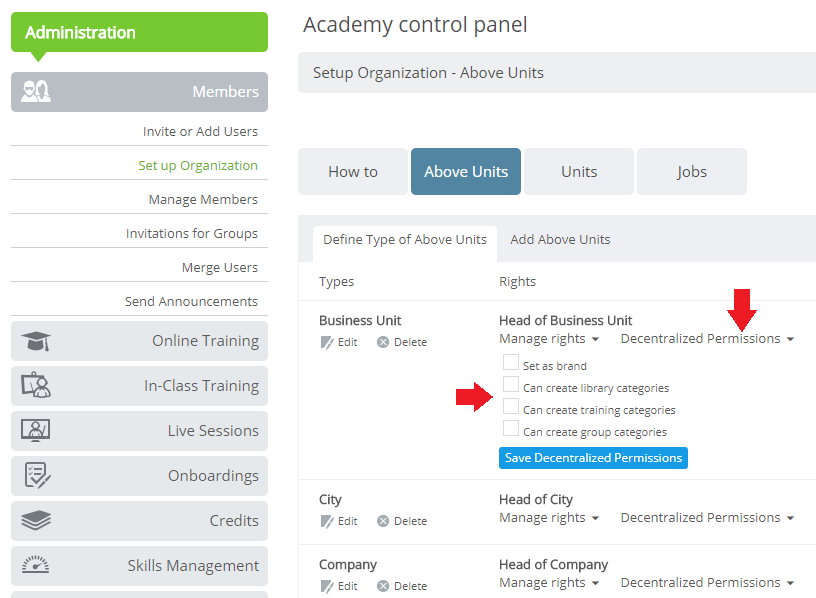Click the Live Sessions screen icon
The image size is (816, 598).
coord(36,430)
